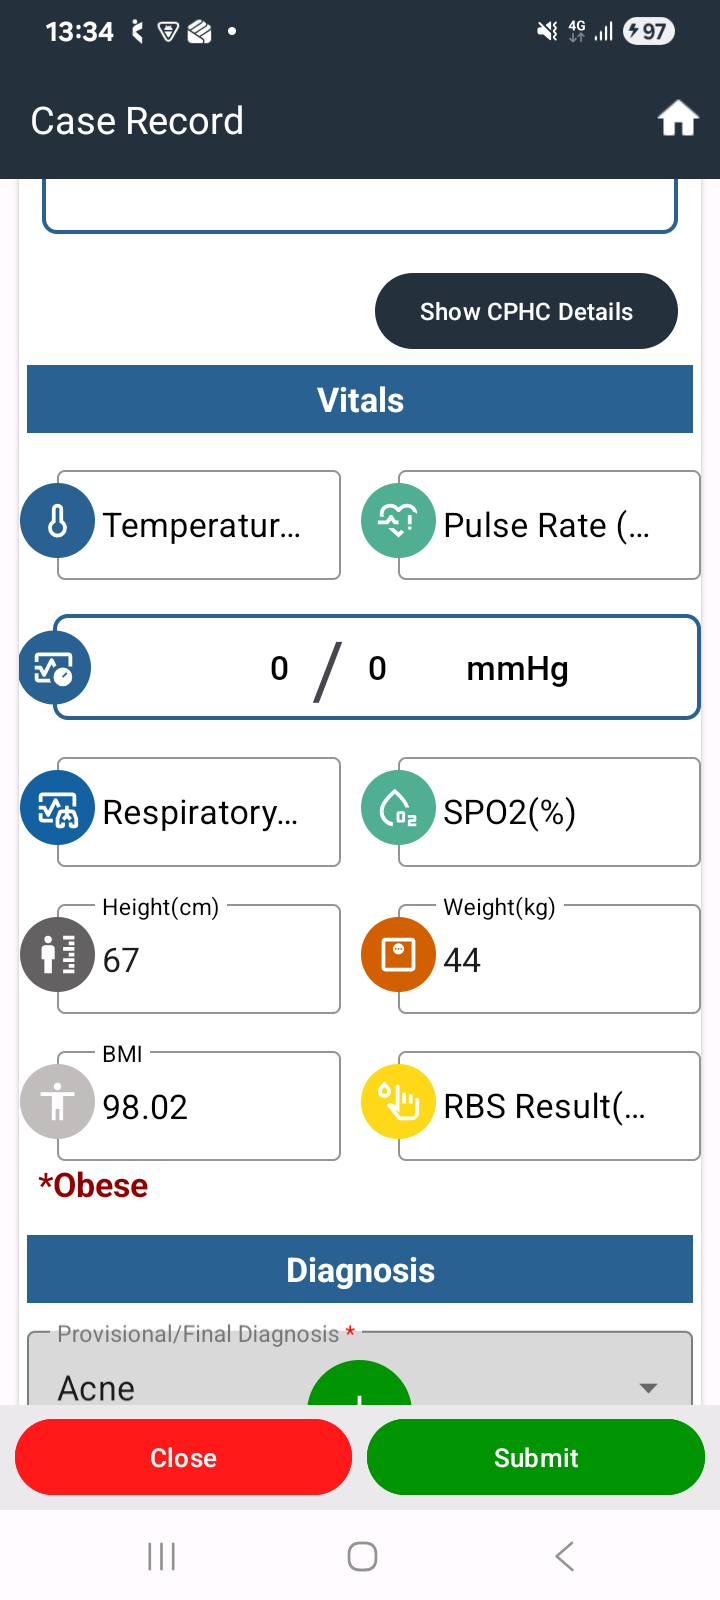The image size is (720, 1600).
Task: Tap the heartbeat pulse rate icon
Action: (x=398, y=521)
